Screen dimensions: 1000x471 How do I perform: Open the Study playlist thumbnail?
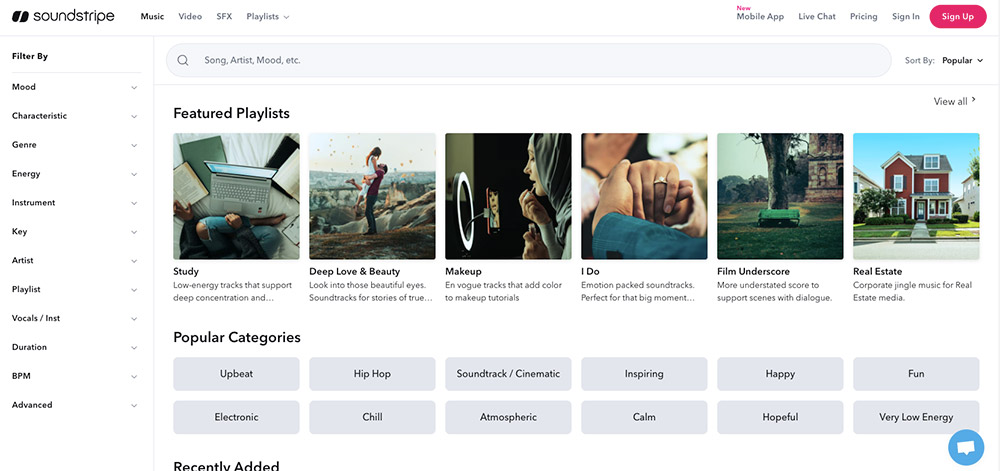[237, 196]
